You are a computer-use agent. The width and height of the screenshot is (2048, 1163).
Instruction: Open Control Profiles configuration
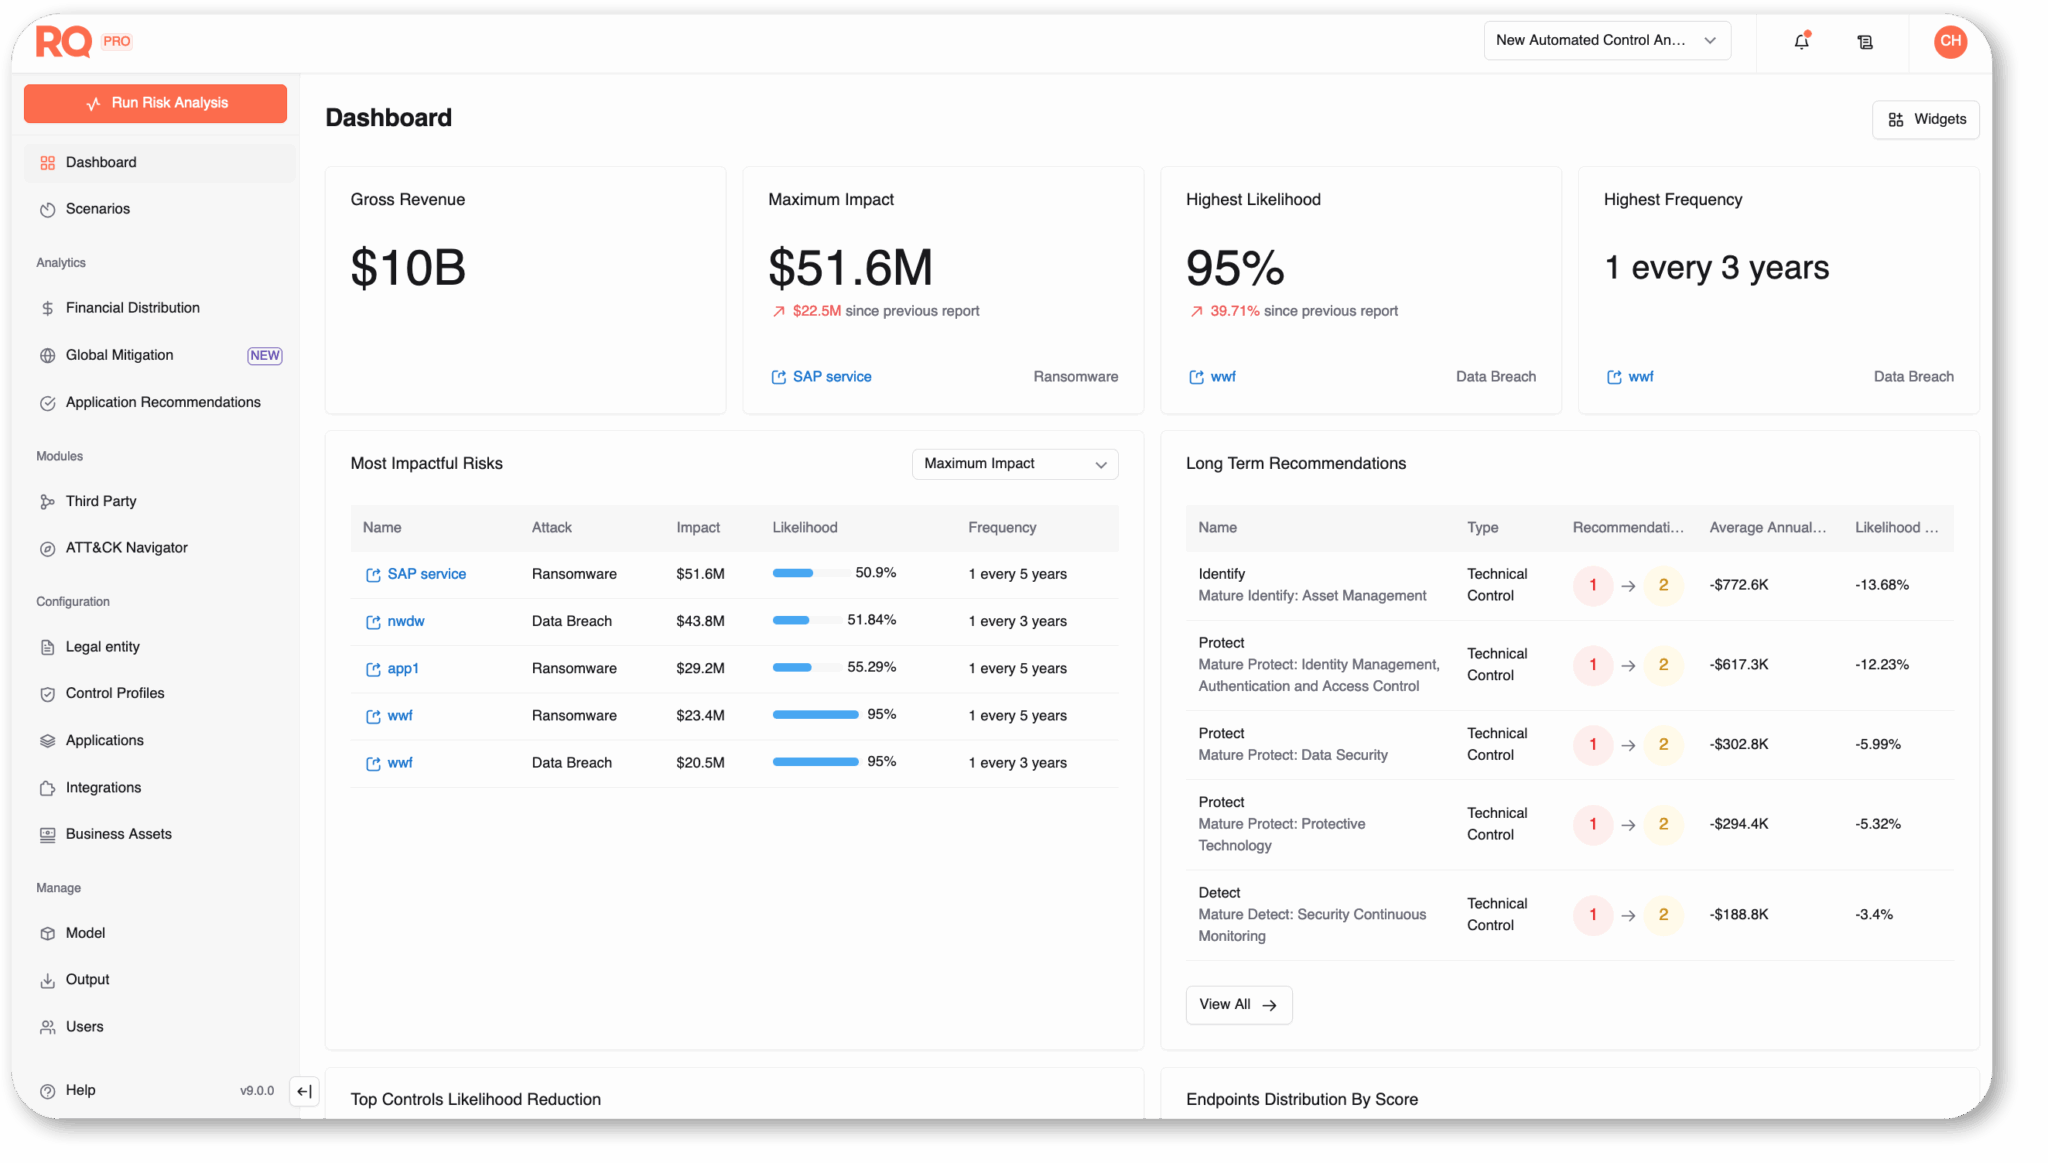click(115, 693)
